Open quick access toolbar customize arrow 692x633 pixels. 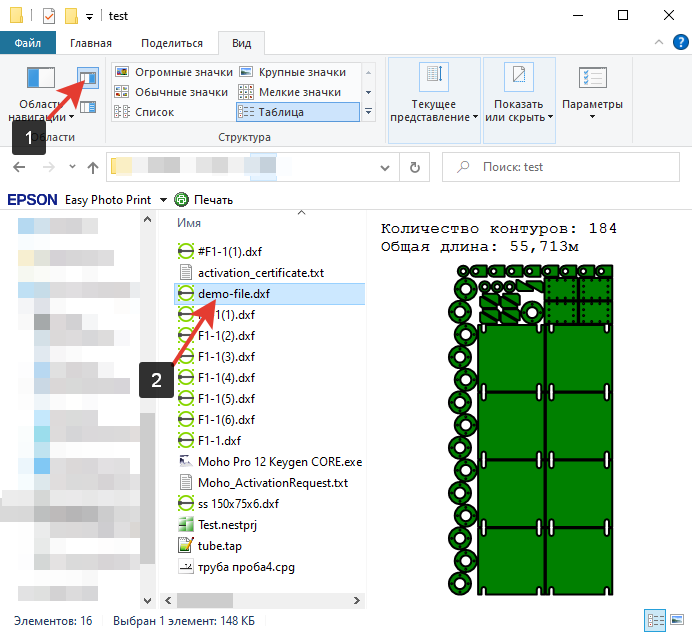coord(89,17)
